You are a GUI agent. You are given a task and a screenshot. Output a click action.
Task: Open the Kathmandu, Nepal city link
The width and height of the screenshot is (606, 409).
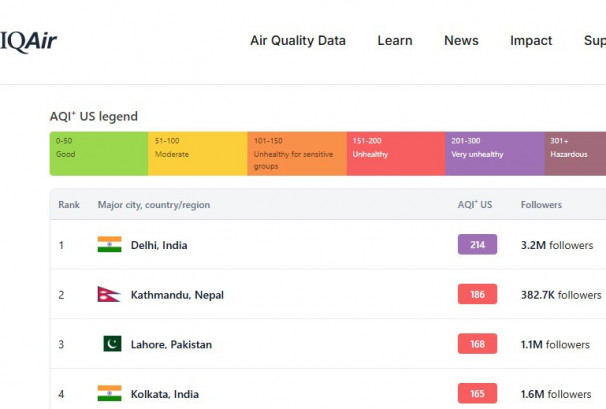coord(179,295)
